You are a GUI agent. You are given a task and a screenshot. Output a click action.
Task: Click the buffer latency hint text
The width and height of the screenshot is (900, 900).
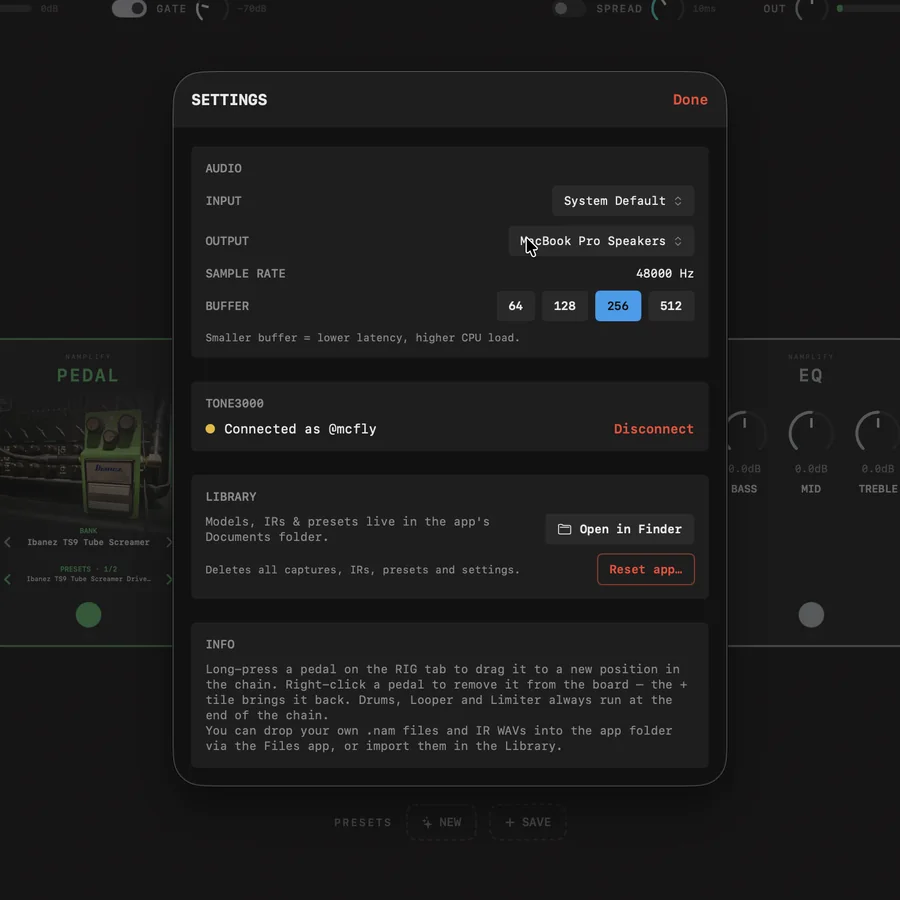pos(362,338)
